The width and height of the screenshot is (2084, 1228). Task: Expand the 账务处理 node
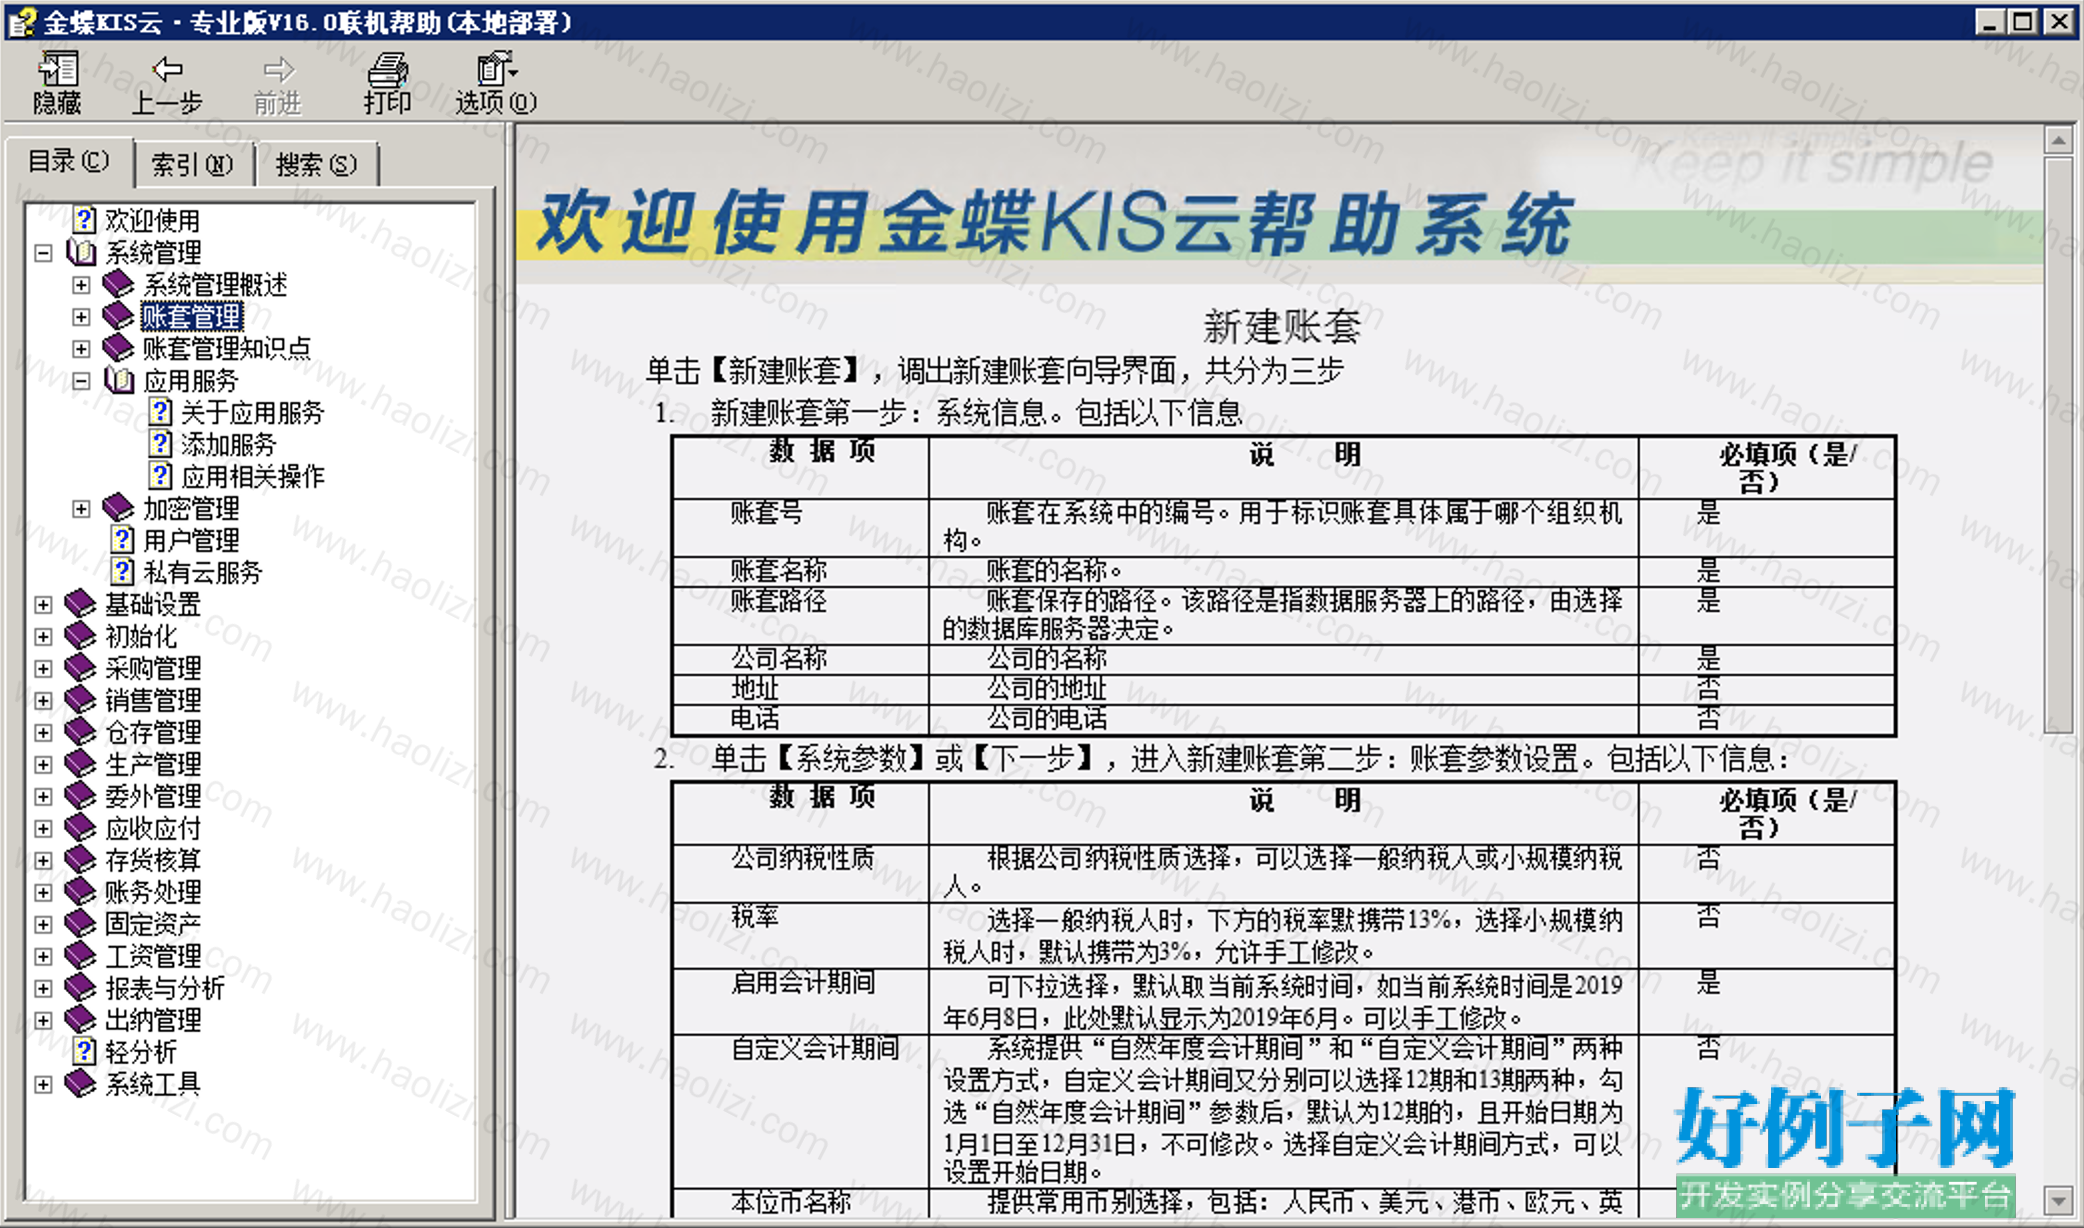coord(43,893)
